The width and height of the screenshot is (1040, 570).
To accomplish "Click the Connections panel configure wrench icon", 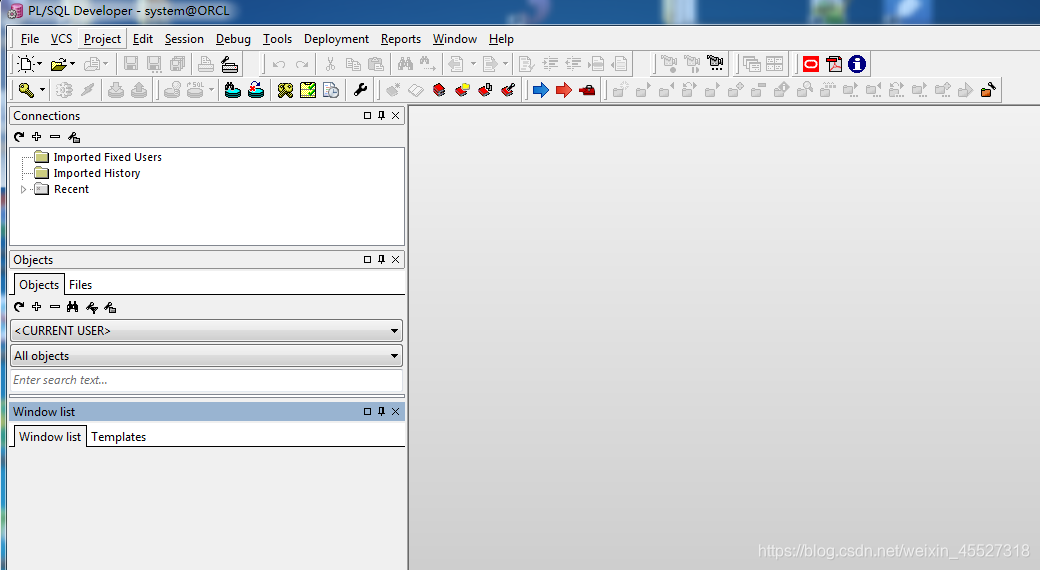I will click(x=74, y=137).
